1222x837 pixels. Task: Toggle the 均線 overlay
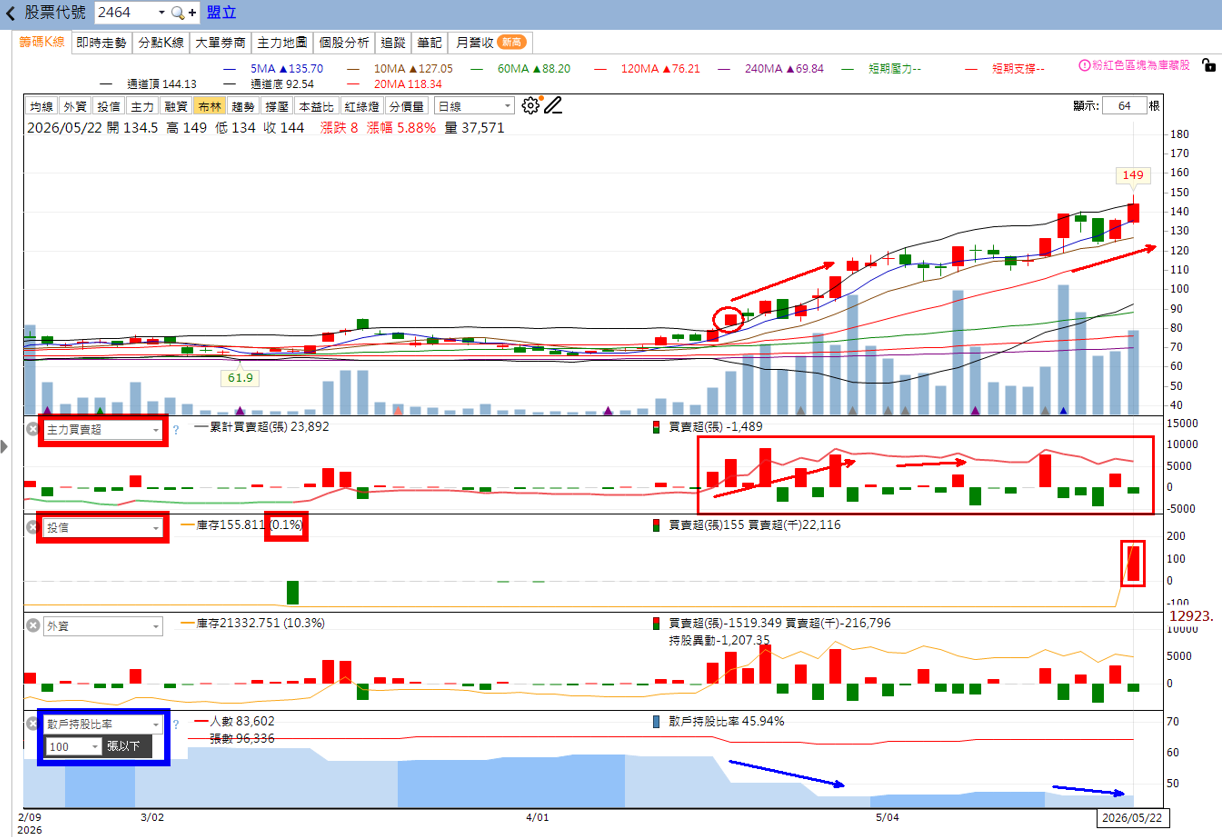40,106
